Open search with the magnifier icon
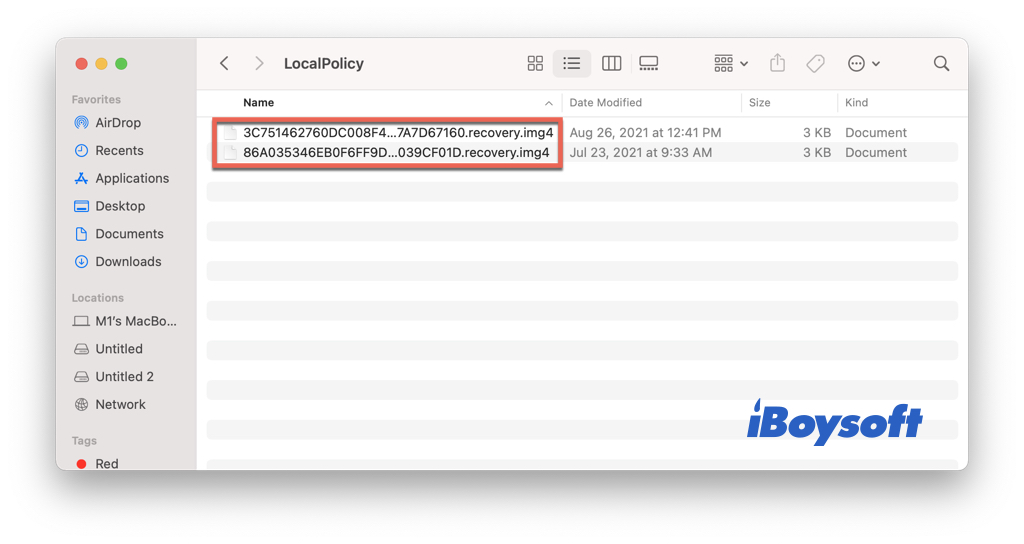Screen dimensions: 1024x544 pos(941,63)
